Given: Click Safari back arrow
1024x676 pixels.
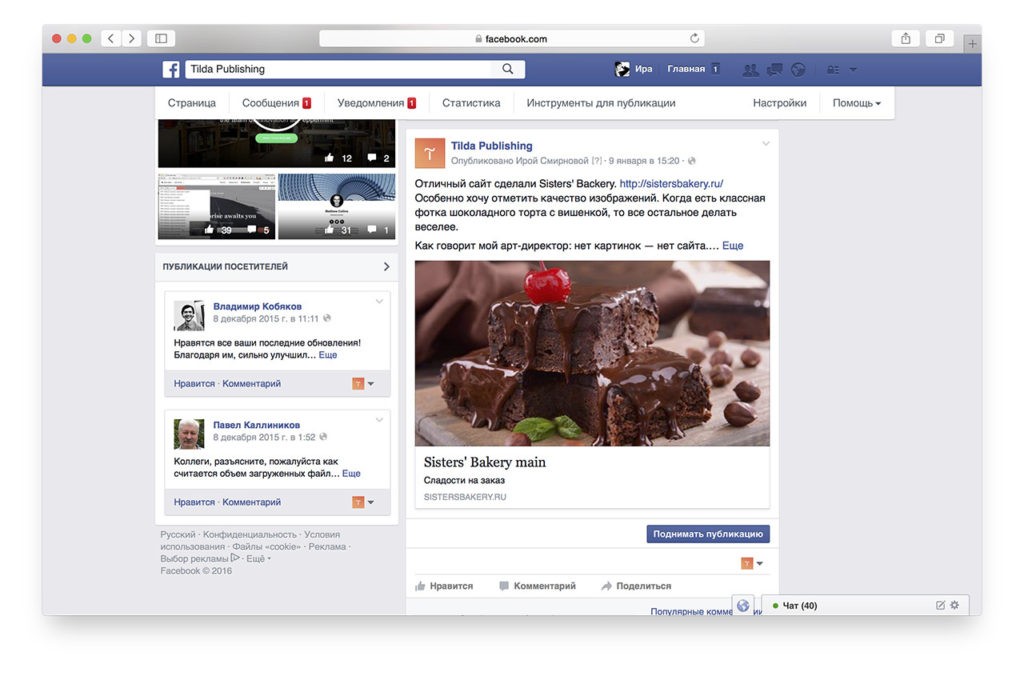Looking at the screenshot, I should (x=111, y=39).
